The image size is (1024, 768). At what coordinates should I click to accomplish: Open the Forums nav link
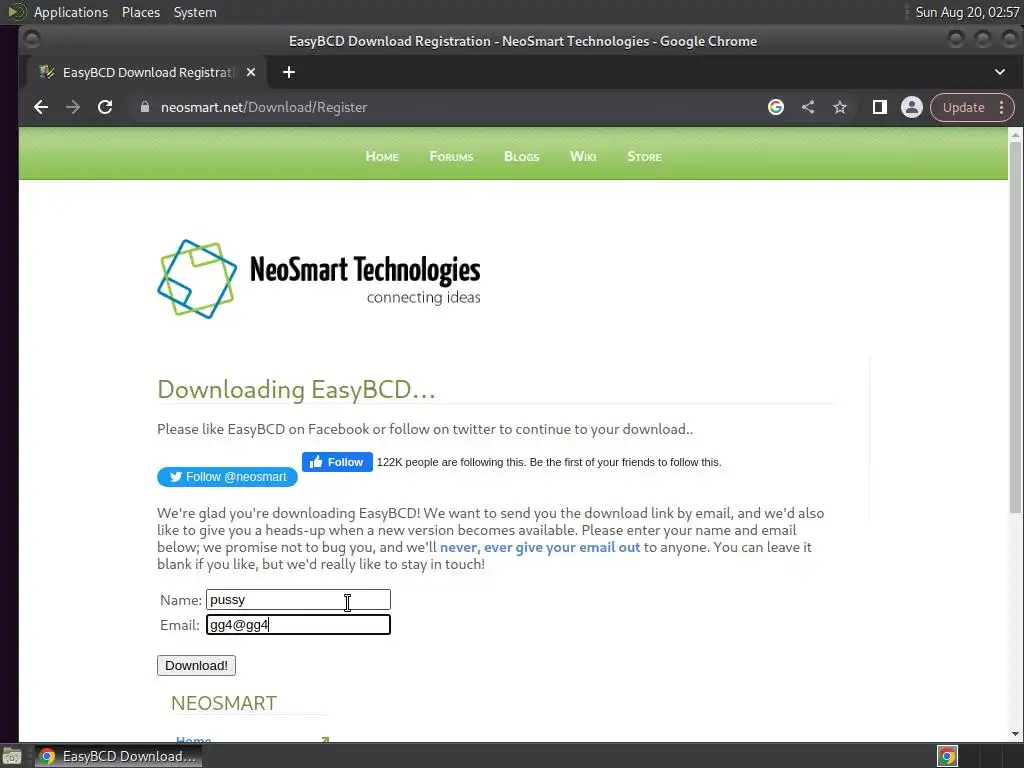451,157
